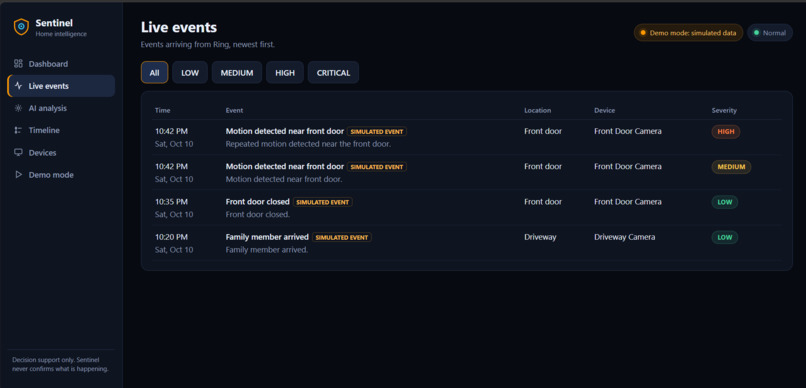Open the Devices page
806x388 pixels.
tap(61, 153)
